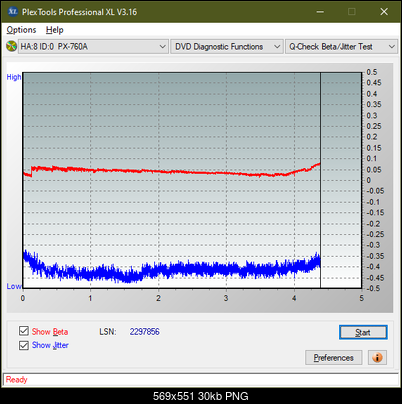Open the PX-760A drive selection dropdown
The height and width of the screenshot is (404, 402).
(93, 47)
